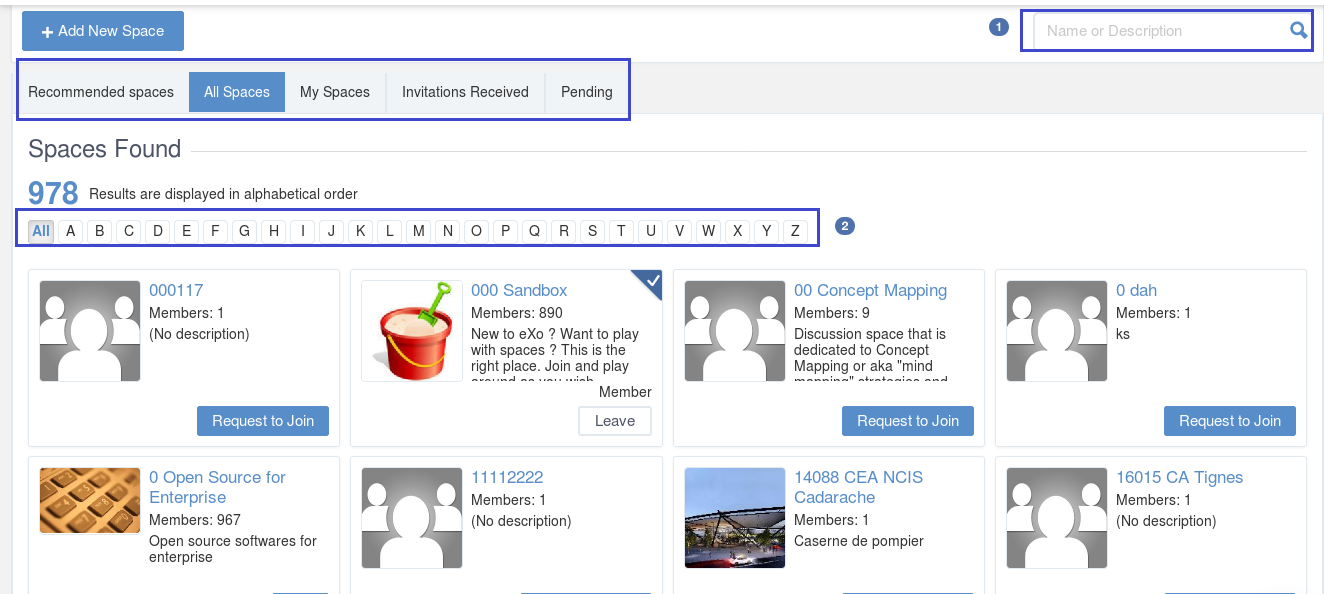
Task: Request to join 00 Concept Mapping
Action: click(908, 421)
